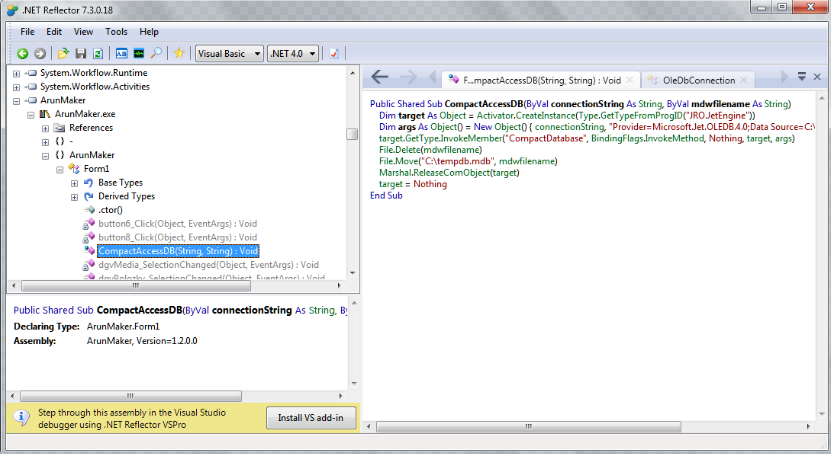This screenshot has width=831, height=454.
Task: Open the File menu
Action: 27,32
